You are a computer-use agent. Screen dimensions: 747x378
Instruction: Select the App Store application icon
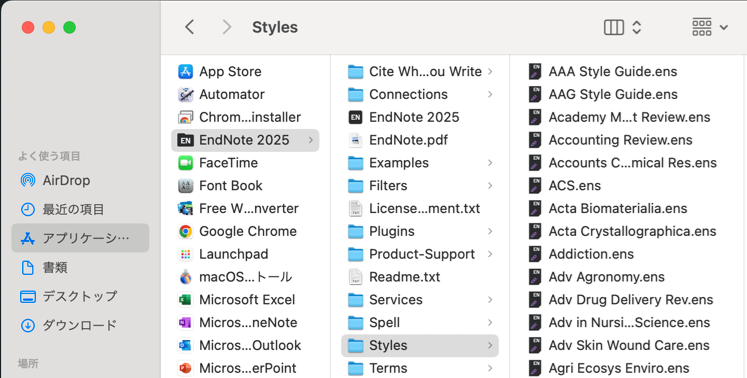coord(185,72)
